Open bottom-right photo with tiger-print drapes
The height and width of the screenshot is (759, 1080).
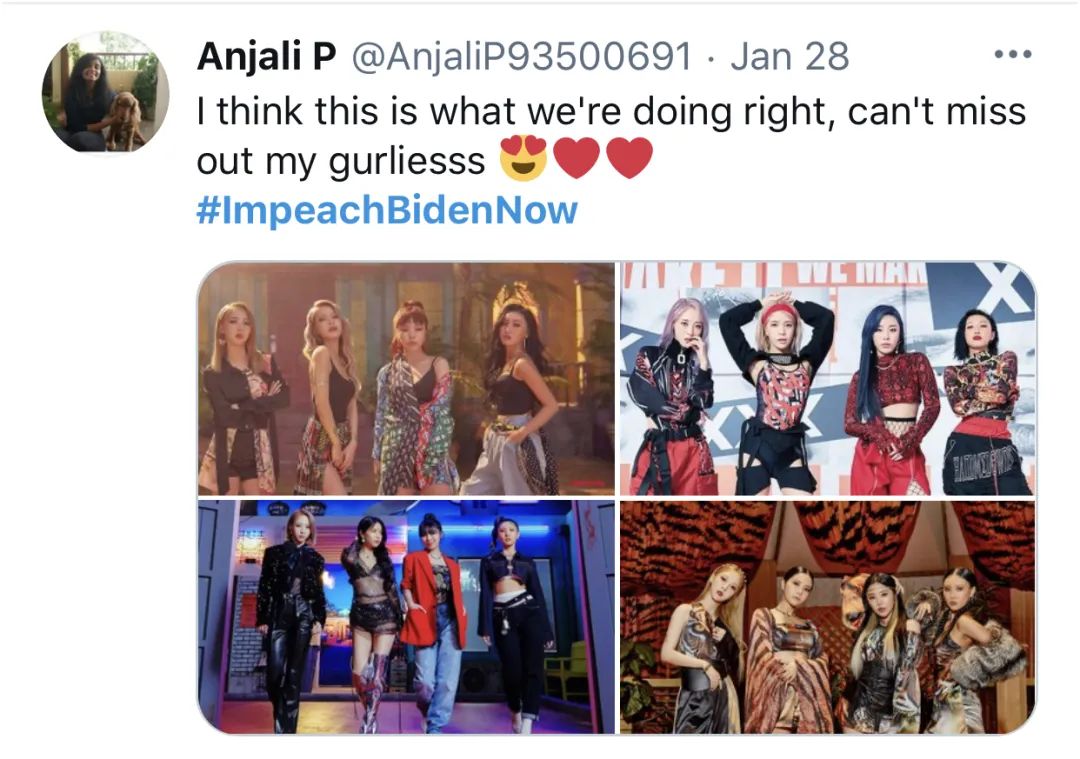tap(828, 617)
